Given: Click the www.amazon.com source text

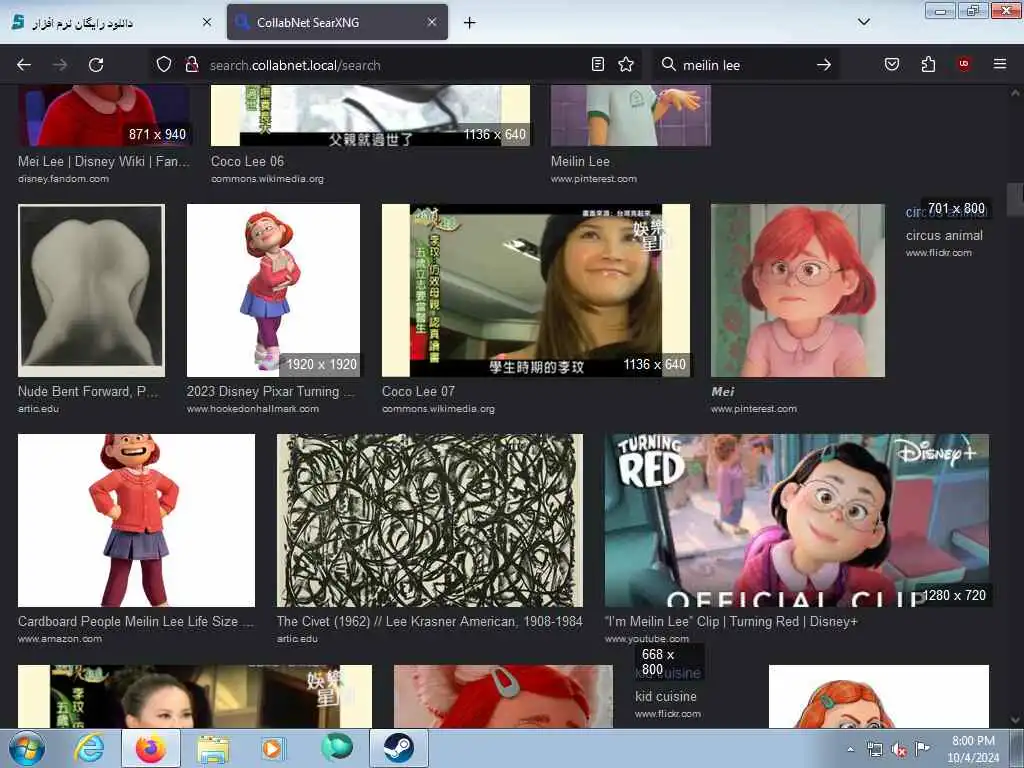Looking at the screenshot, I should pos(60,639).
